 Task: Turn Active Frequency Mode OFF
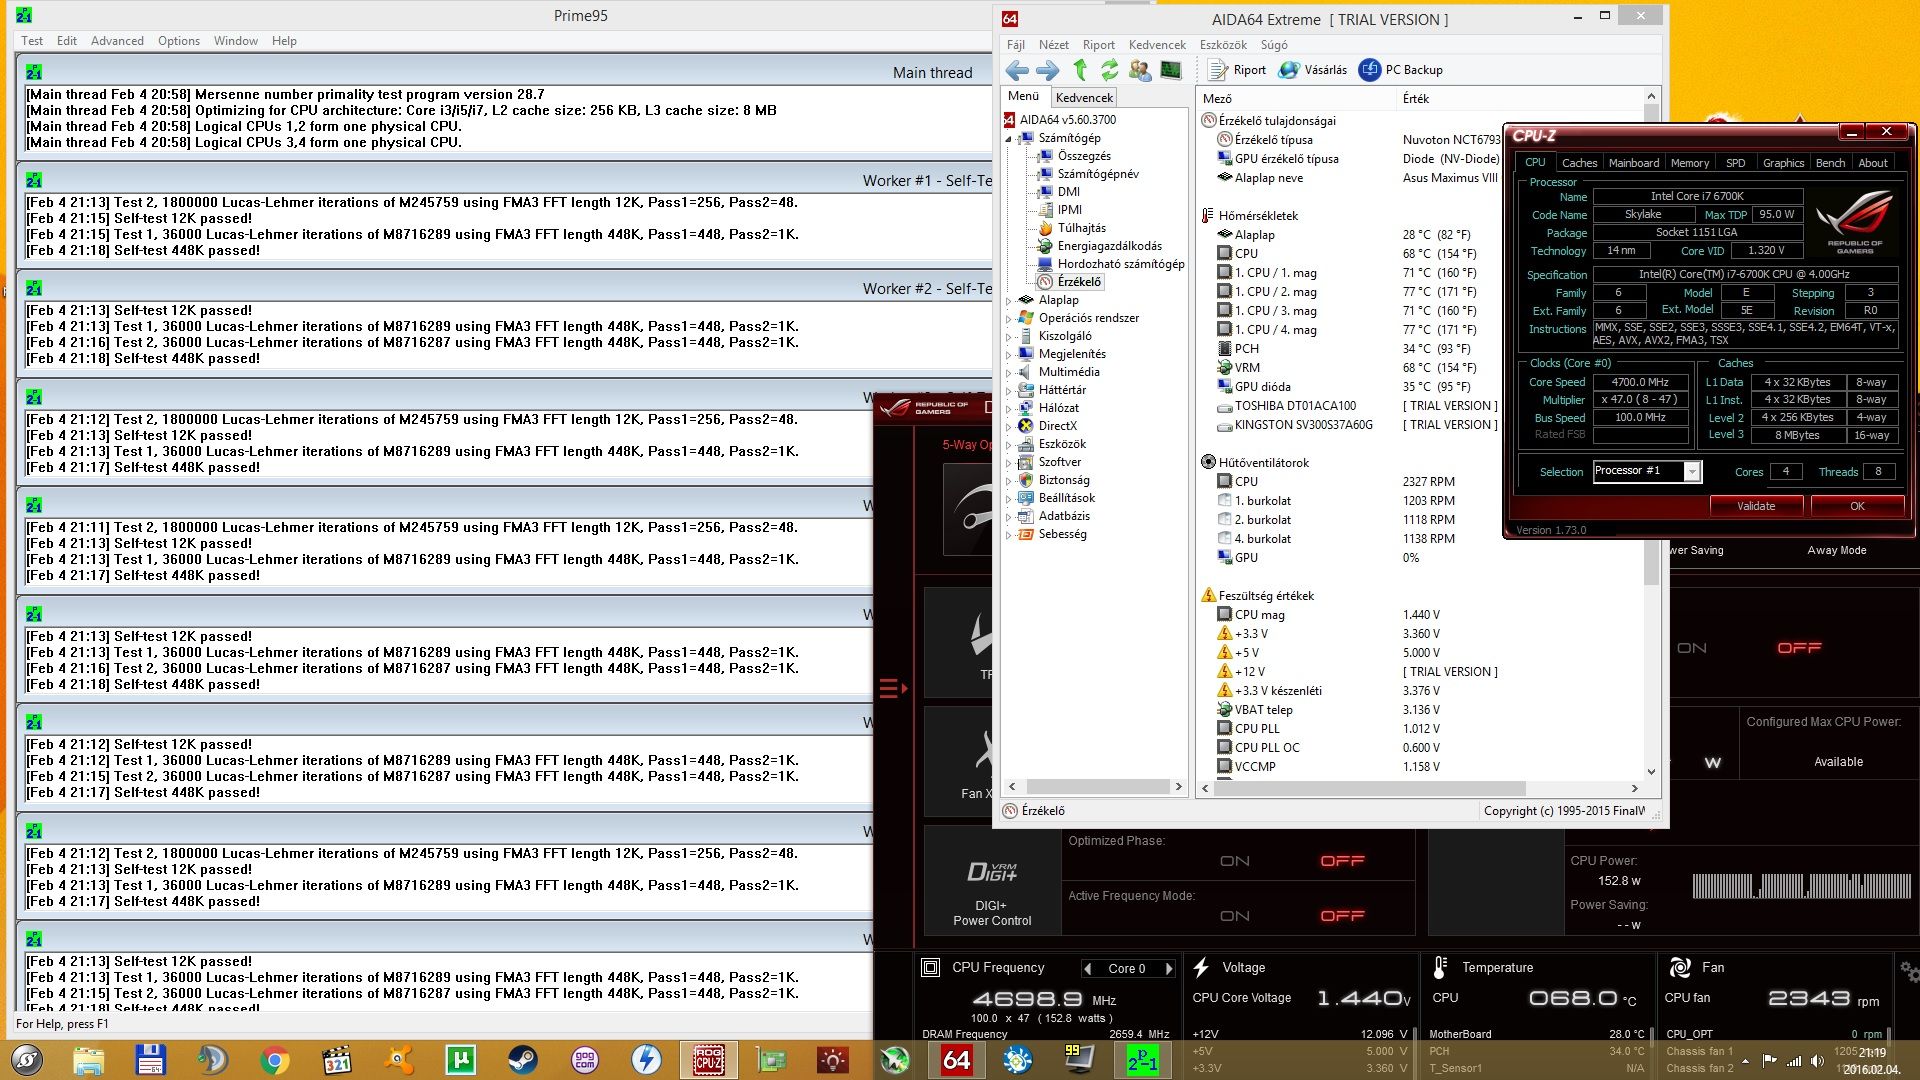tap(1342, 916)
